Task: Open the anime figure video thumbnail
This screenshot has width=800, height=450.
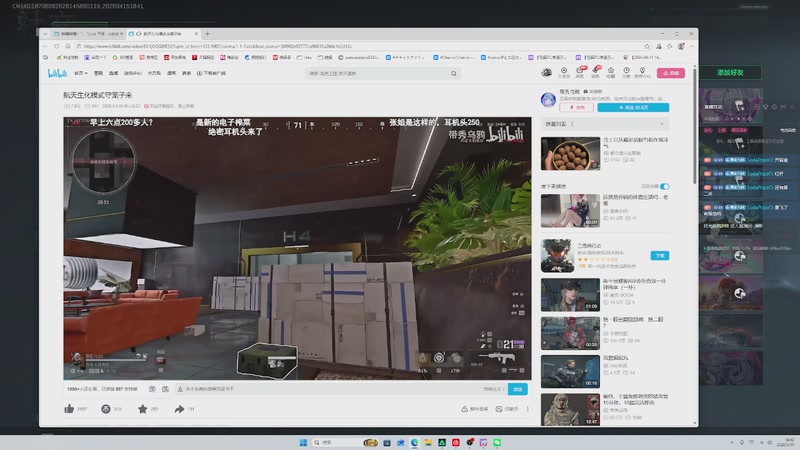Action: [570, 210]
